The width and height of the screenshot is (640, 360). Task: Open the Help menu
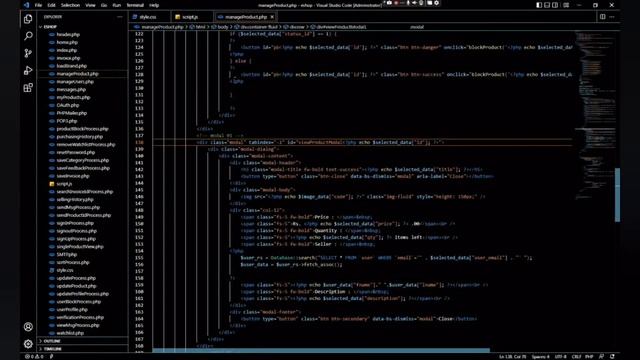(x=154, y=5)
